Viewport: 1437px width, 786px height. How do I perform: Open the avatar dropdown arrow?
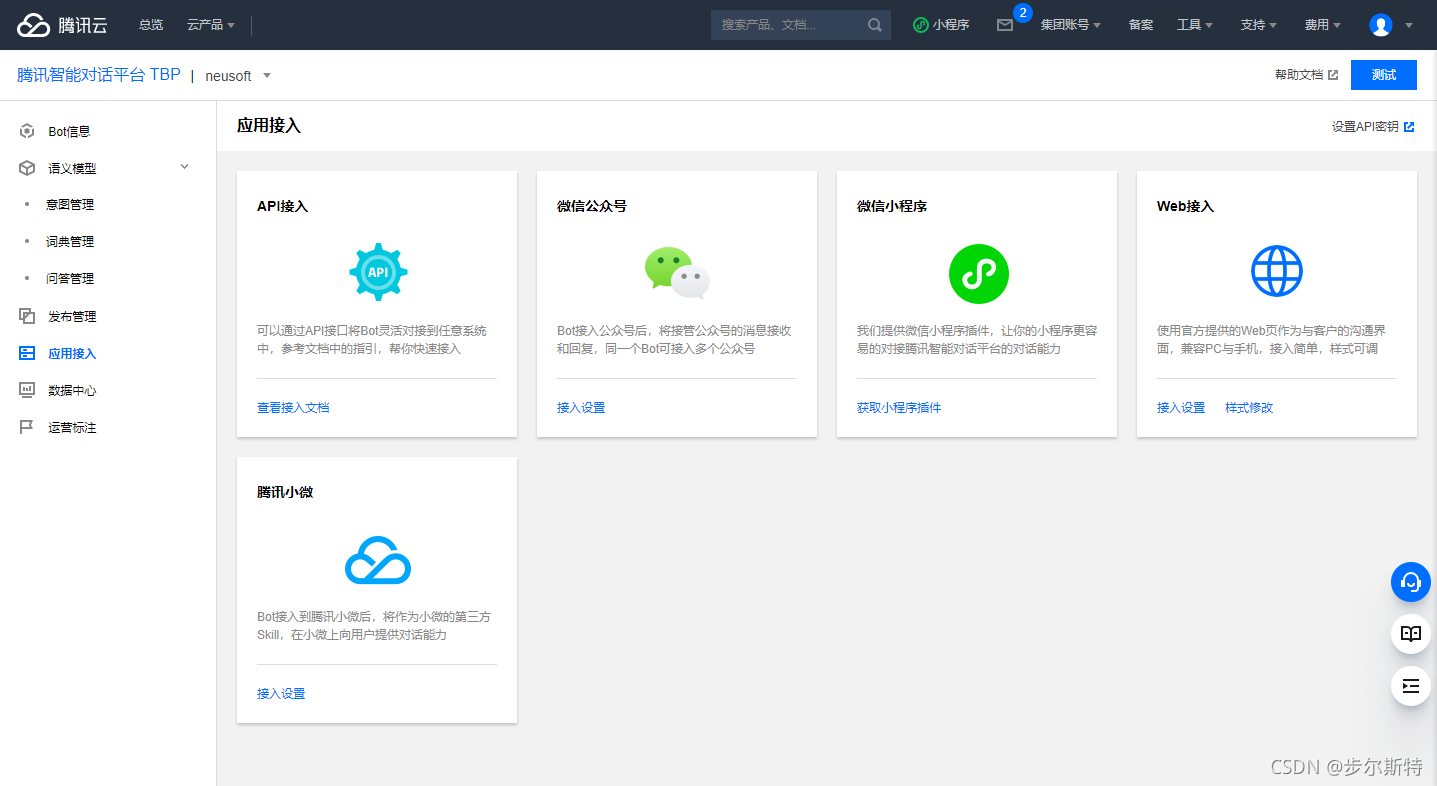[x=1409, y=25]
